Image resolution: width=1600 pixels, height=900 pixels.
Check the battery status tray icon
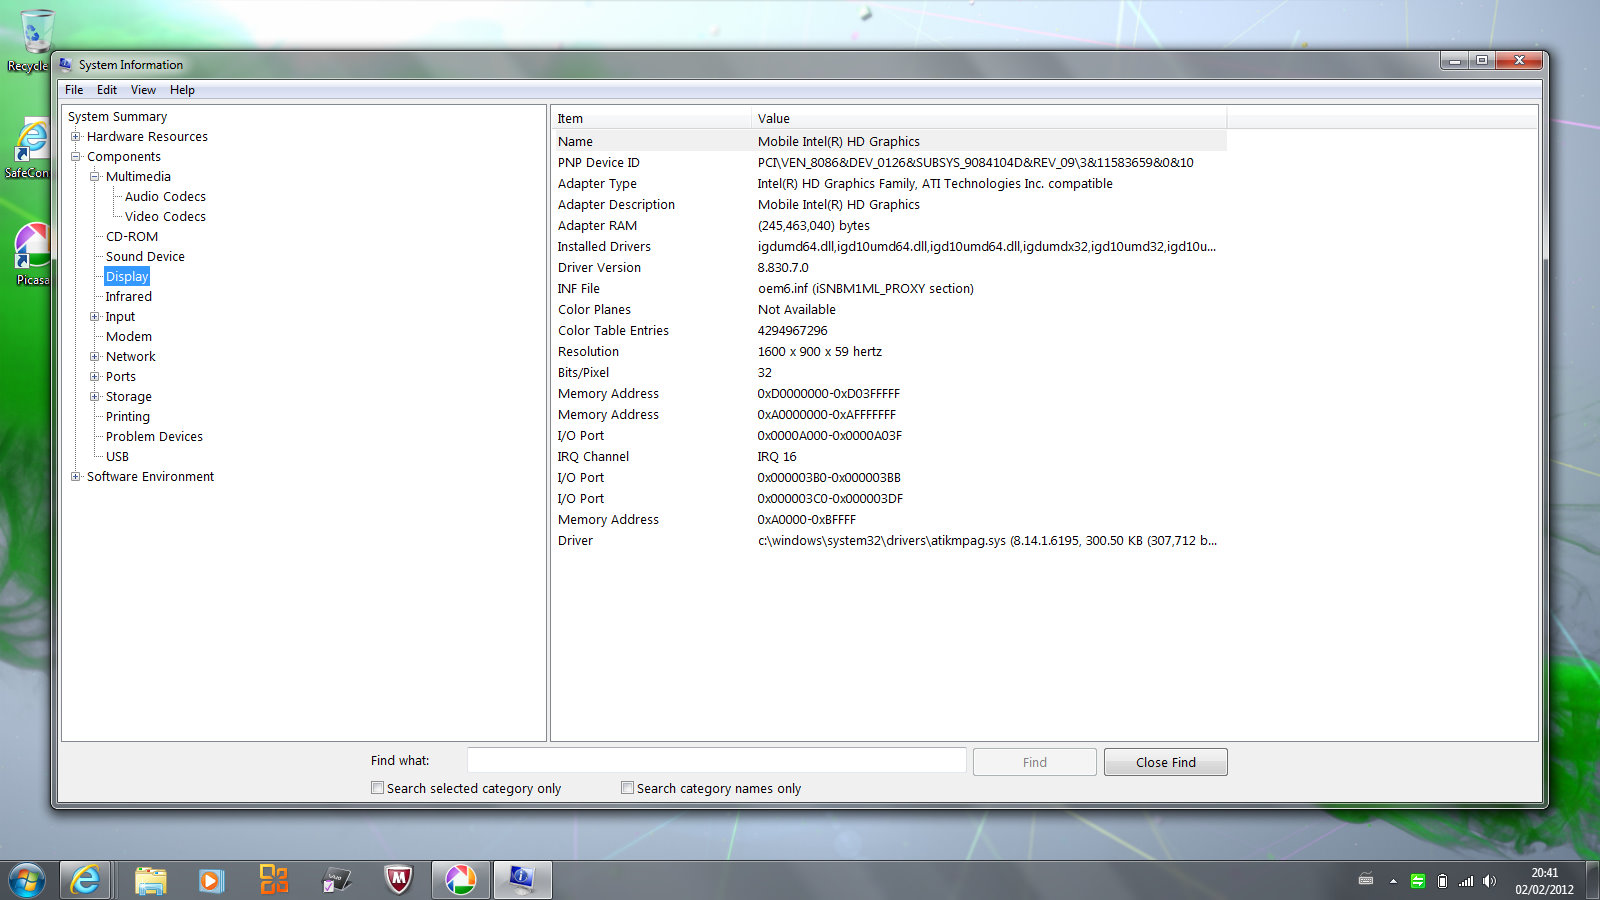click(x=1442, y=881)
